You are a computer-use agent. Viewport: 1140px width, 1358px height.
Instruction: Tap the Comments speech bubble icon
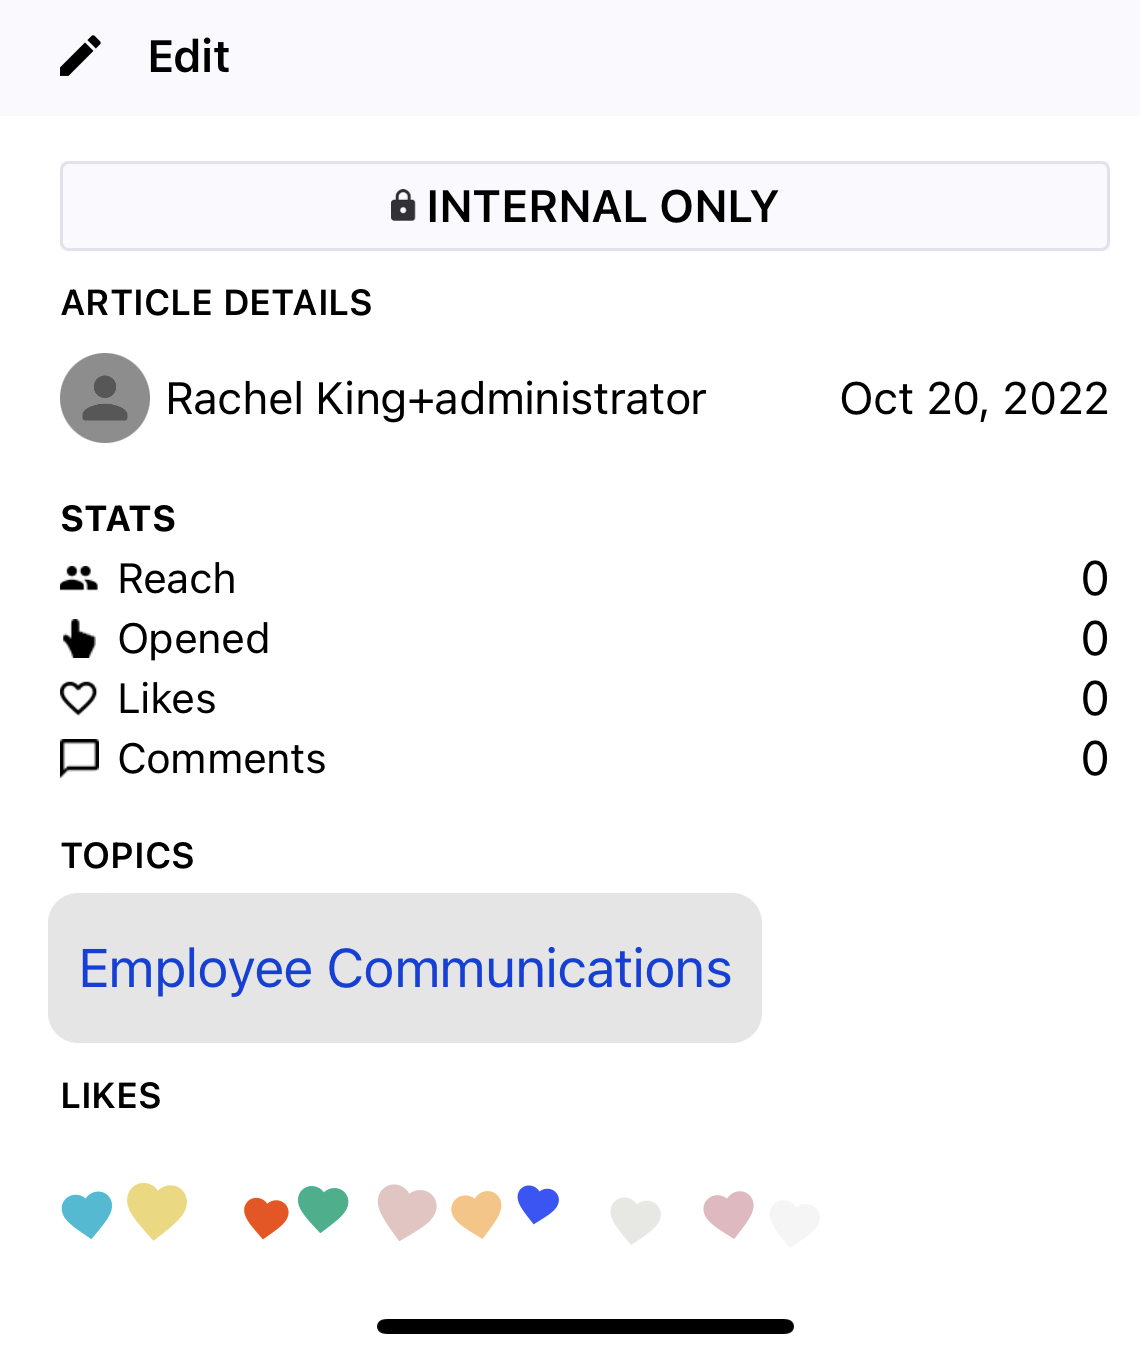point(80,758)
